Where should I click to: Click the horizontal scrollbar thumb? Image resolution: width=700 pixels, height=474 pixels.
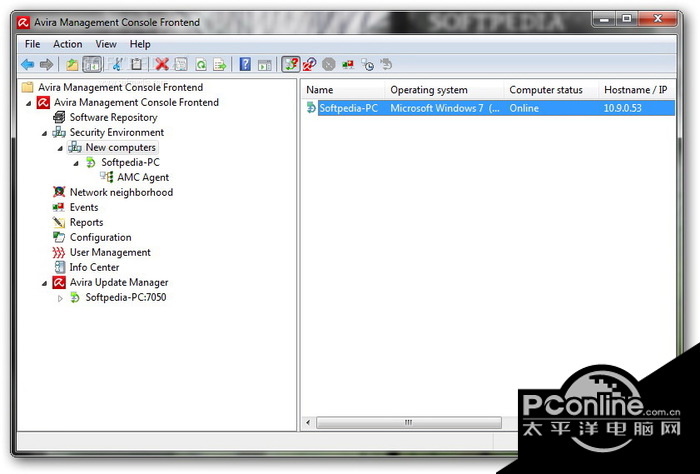(x=408, y=422)
